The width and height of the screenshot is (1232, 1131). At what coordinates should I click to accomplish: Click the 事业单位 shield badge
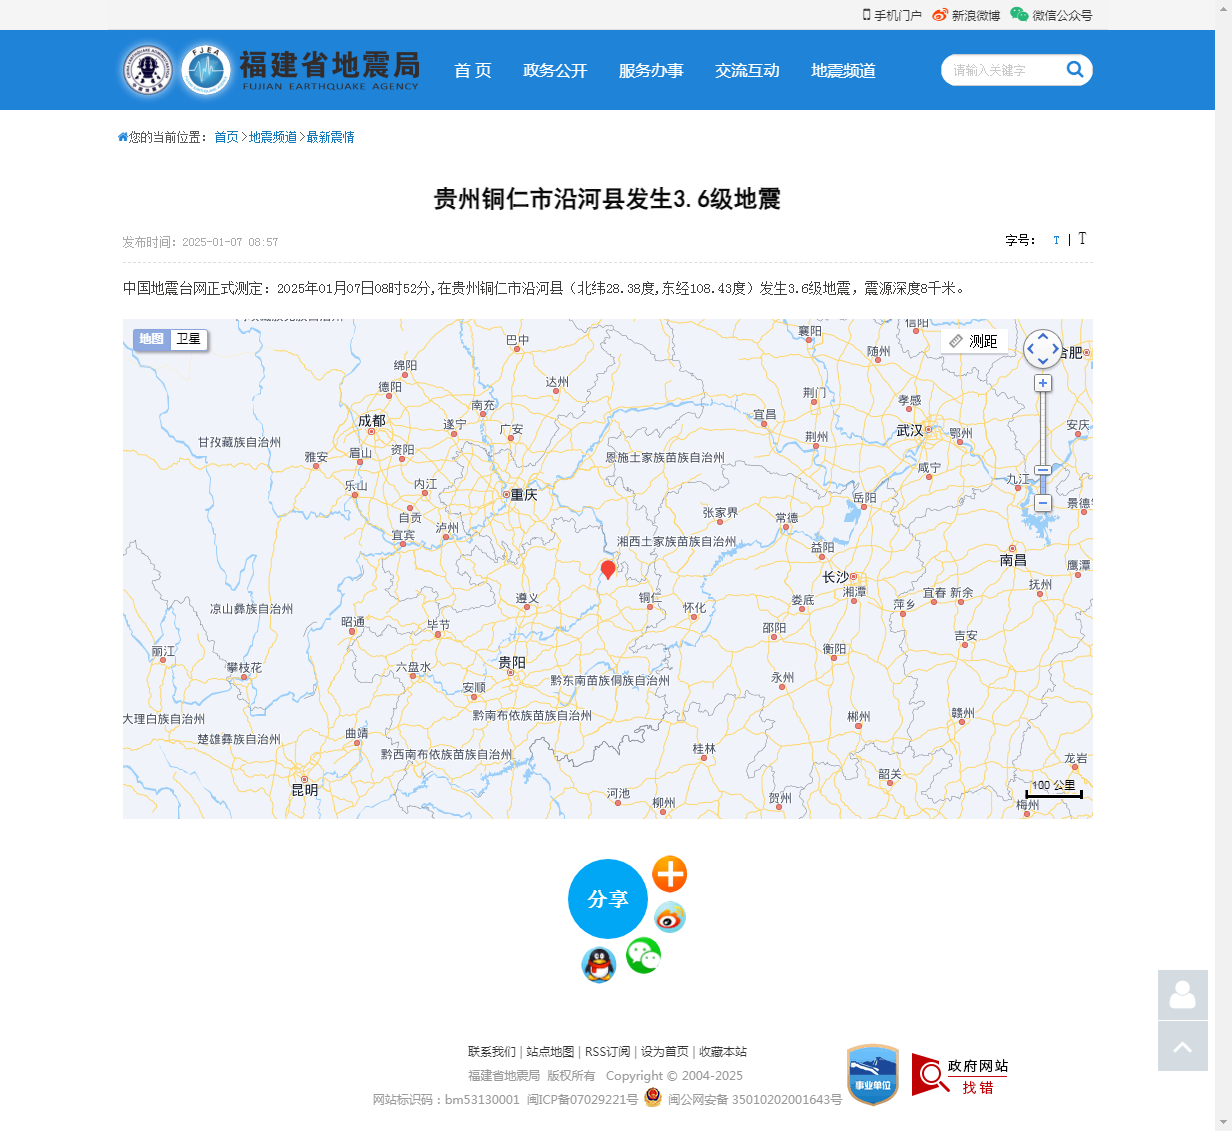pyautogui.click(x=873, y=1075)
